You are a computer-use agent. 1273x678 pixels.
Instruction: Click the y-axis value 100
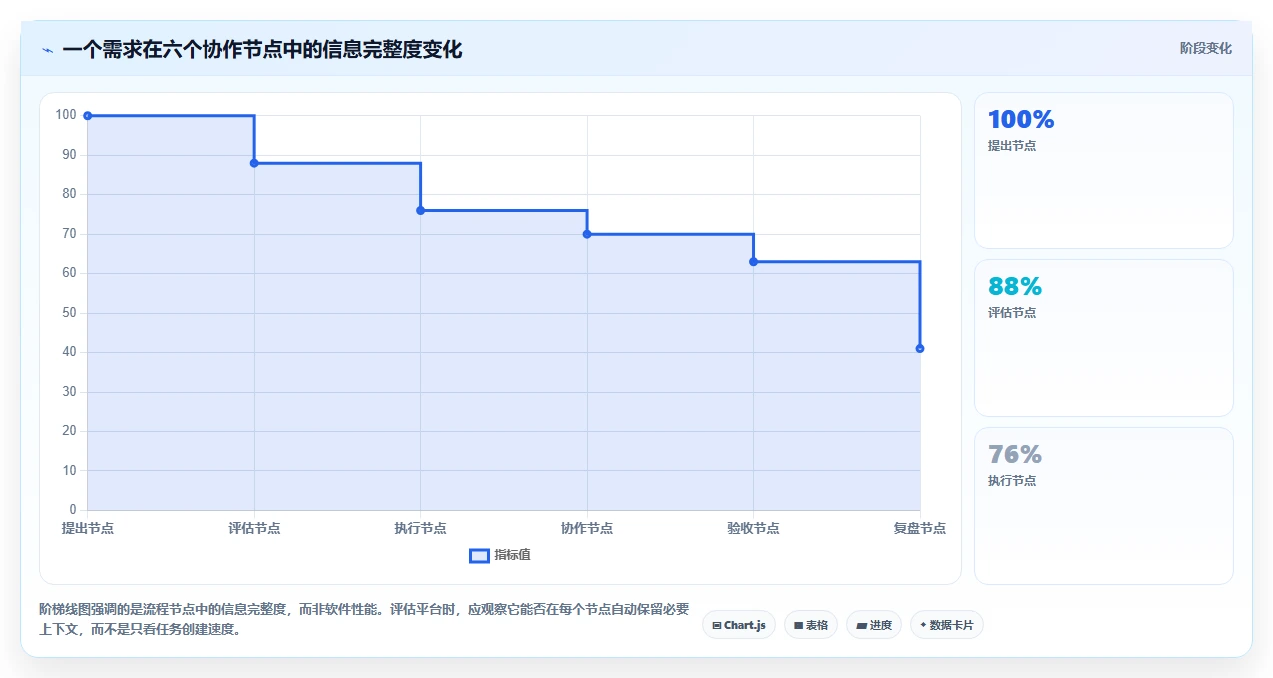pyautogui.click(x=66, y=115)
